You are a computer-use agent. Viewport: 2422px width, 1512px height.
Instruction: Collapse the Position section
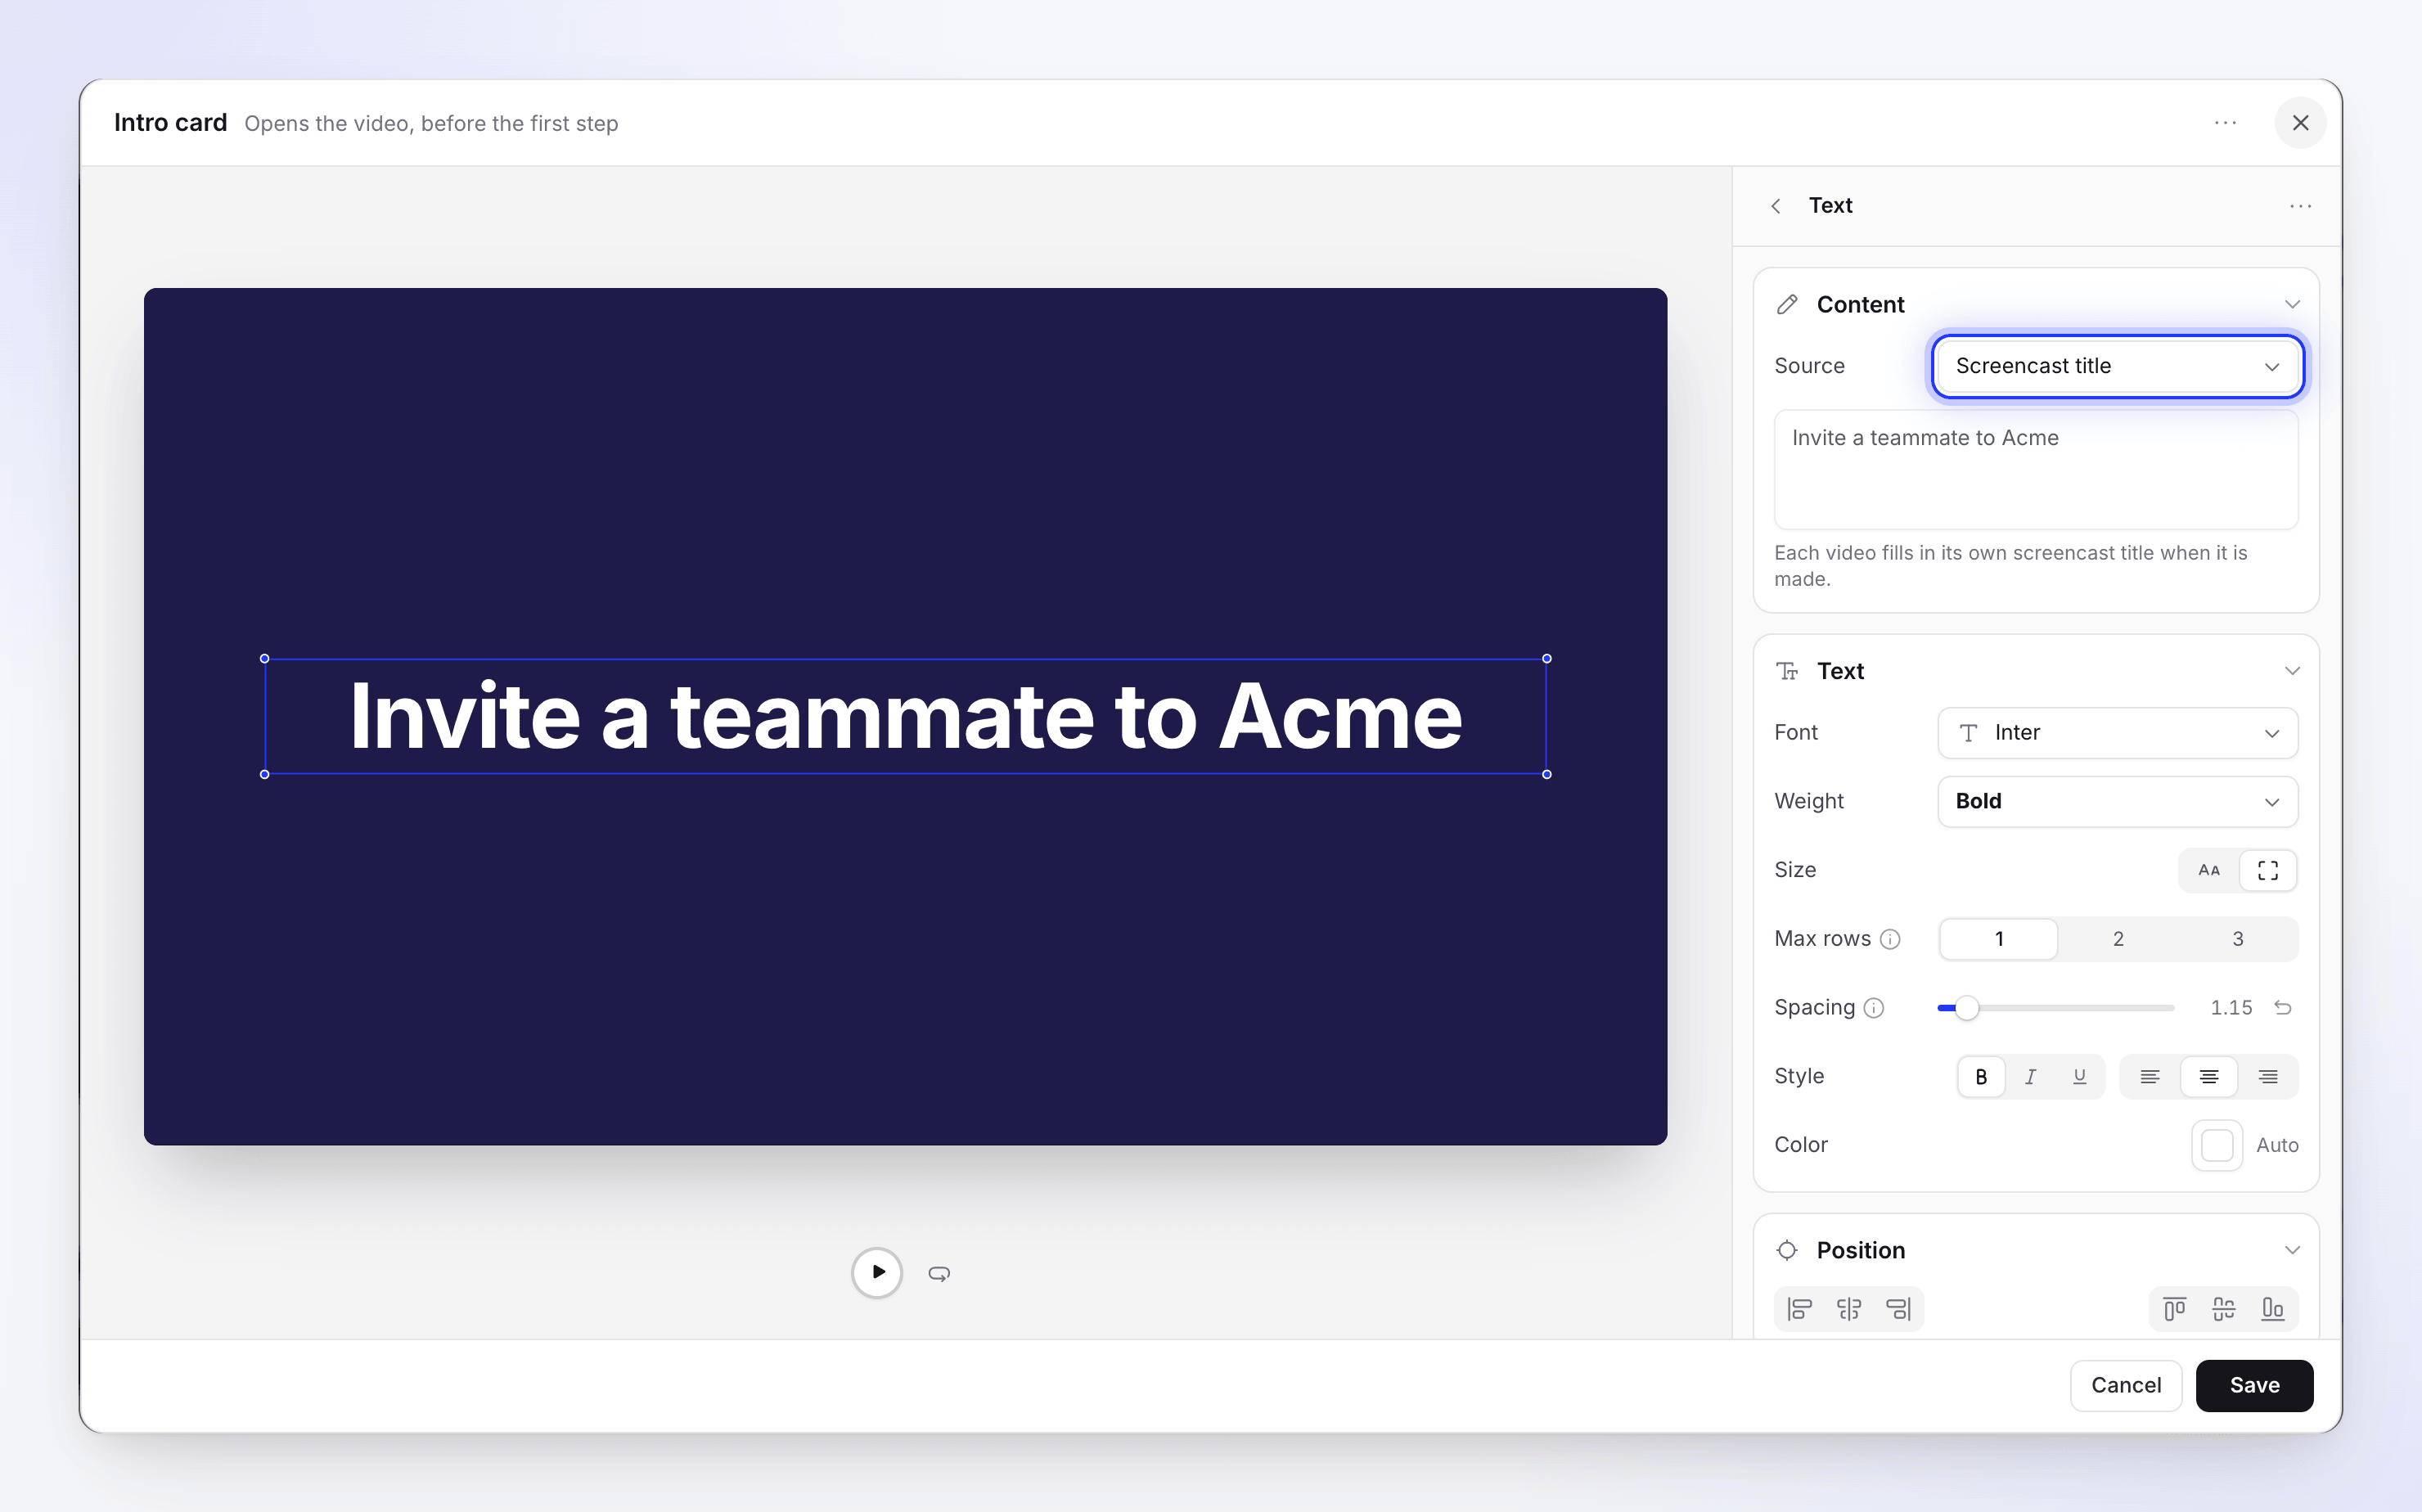(x=2292, y=1250)
